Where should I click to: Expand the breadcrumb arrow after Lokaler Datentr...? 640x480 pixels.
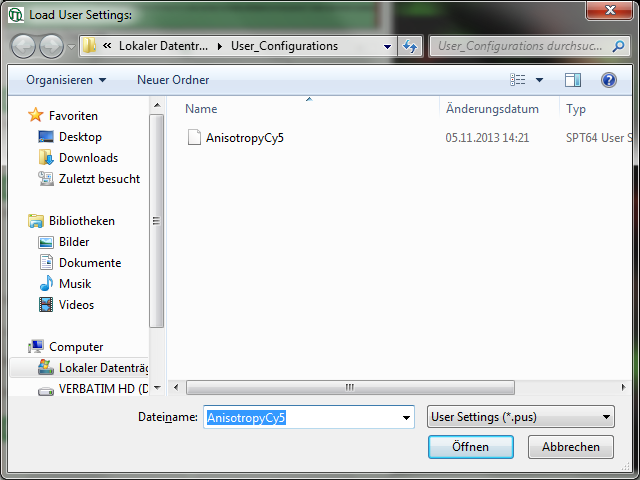(x=220, y=46)
